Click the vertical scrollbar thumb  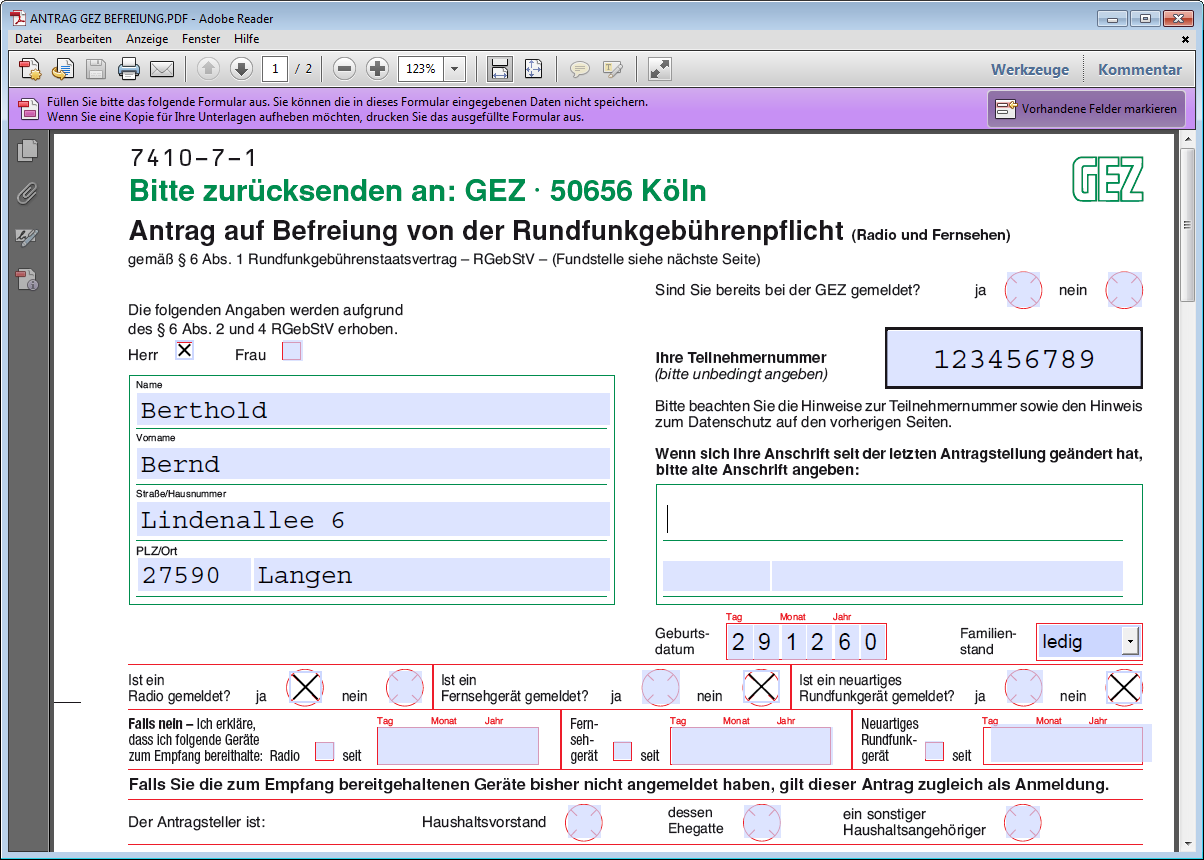coord(1187,224)
